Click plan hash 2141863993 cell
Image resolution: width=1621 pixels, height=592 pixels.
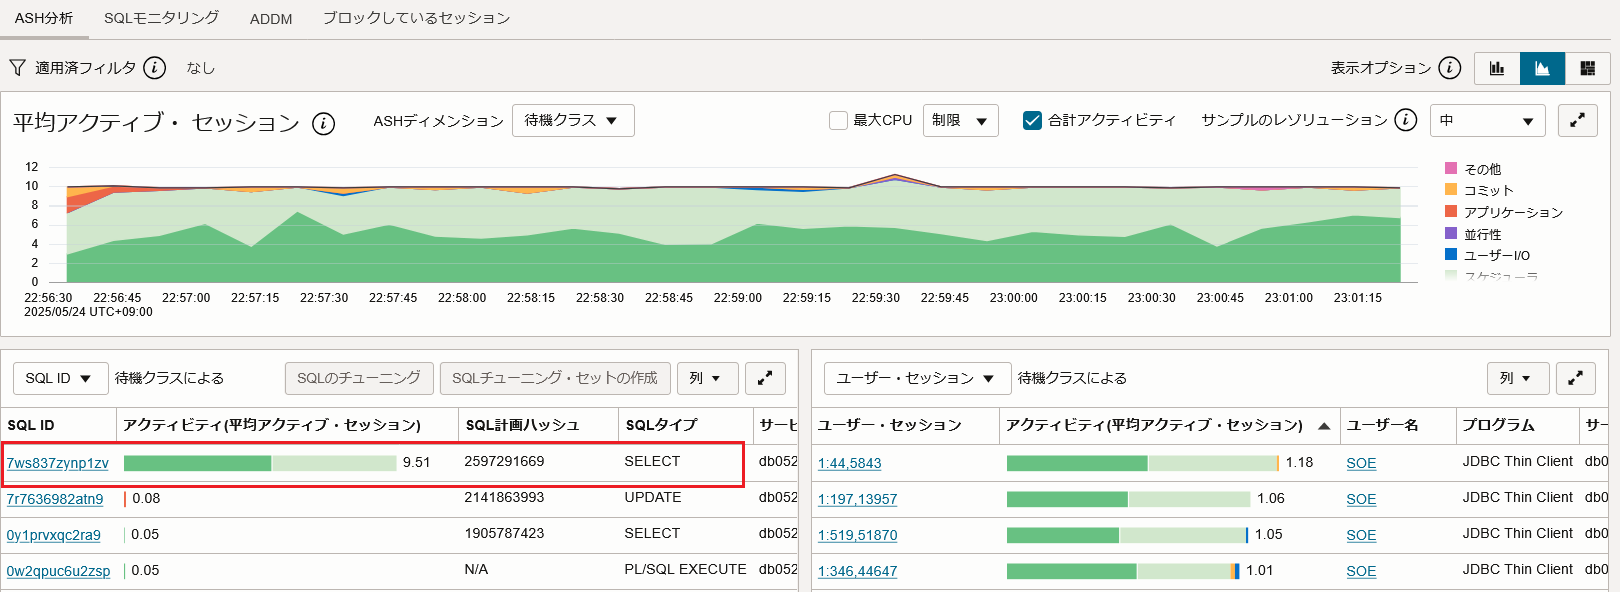click(x=504, y=497)
